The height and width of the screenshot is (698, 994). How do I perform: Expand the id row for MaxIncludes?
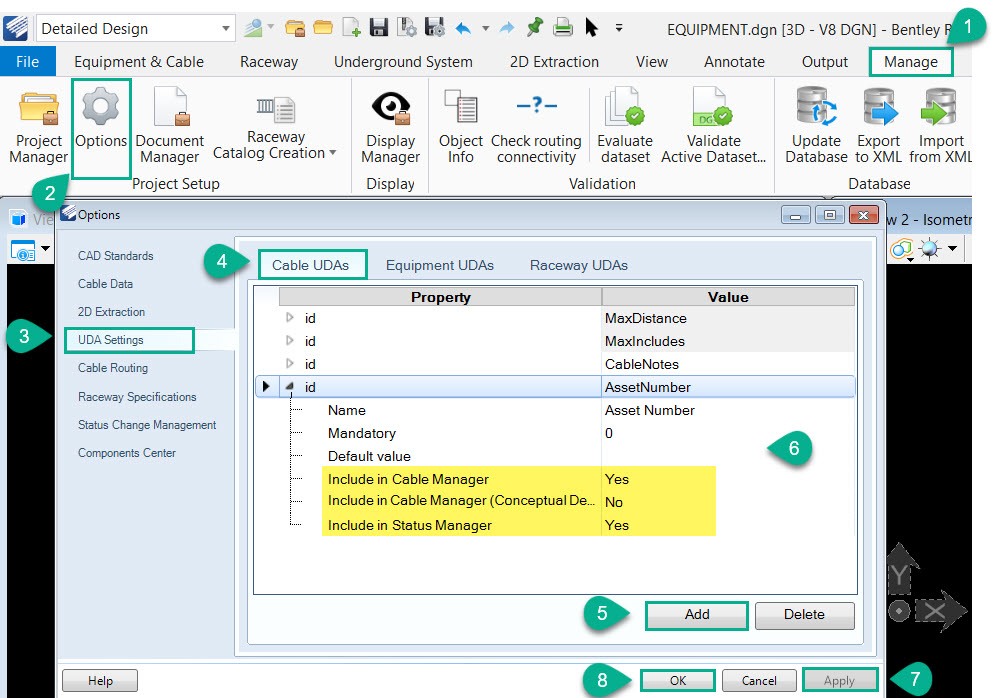(x=290, y=340)
